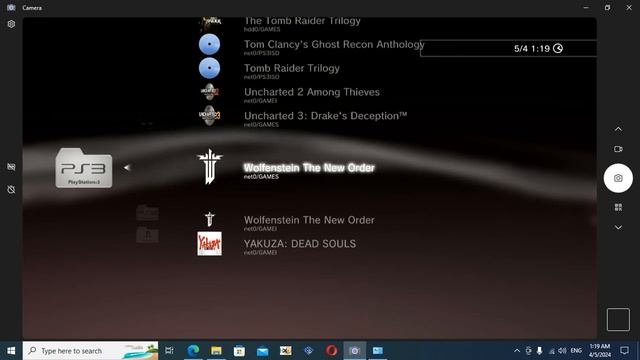Open volume control in system tray
Screen dimensions: 640x360
coord(562,351)
